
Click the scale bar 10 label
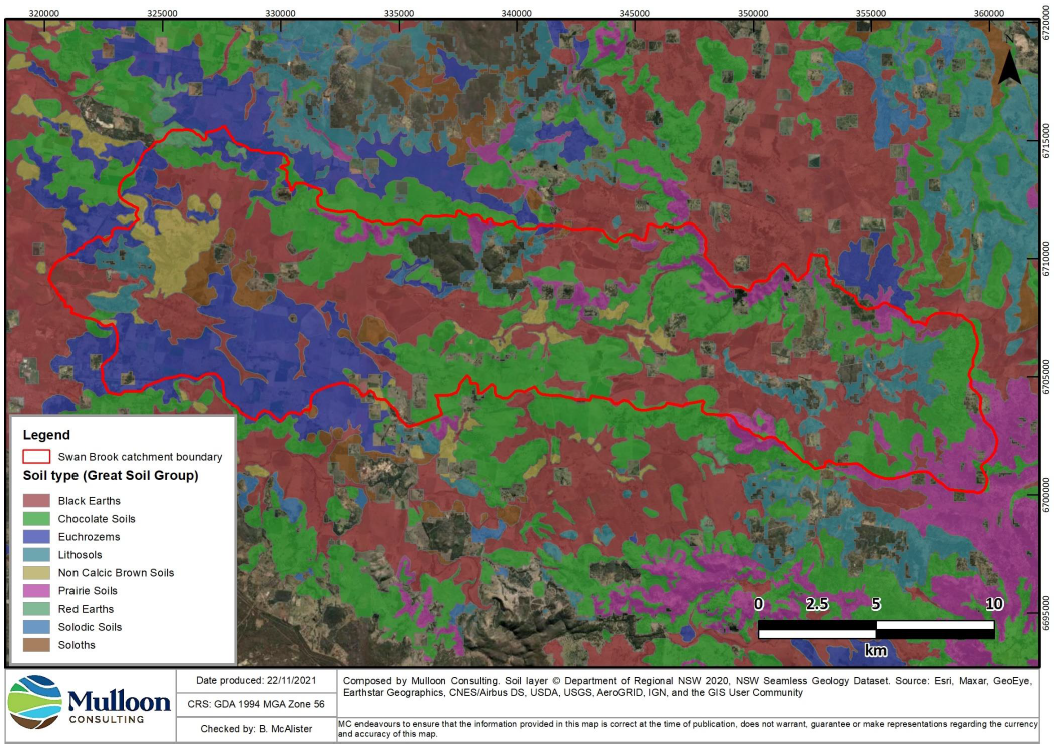(x=994, y=604)
